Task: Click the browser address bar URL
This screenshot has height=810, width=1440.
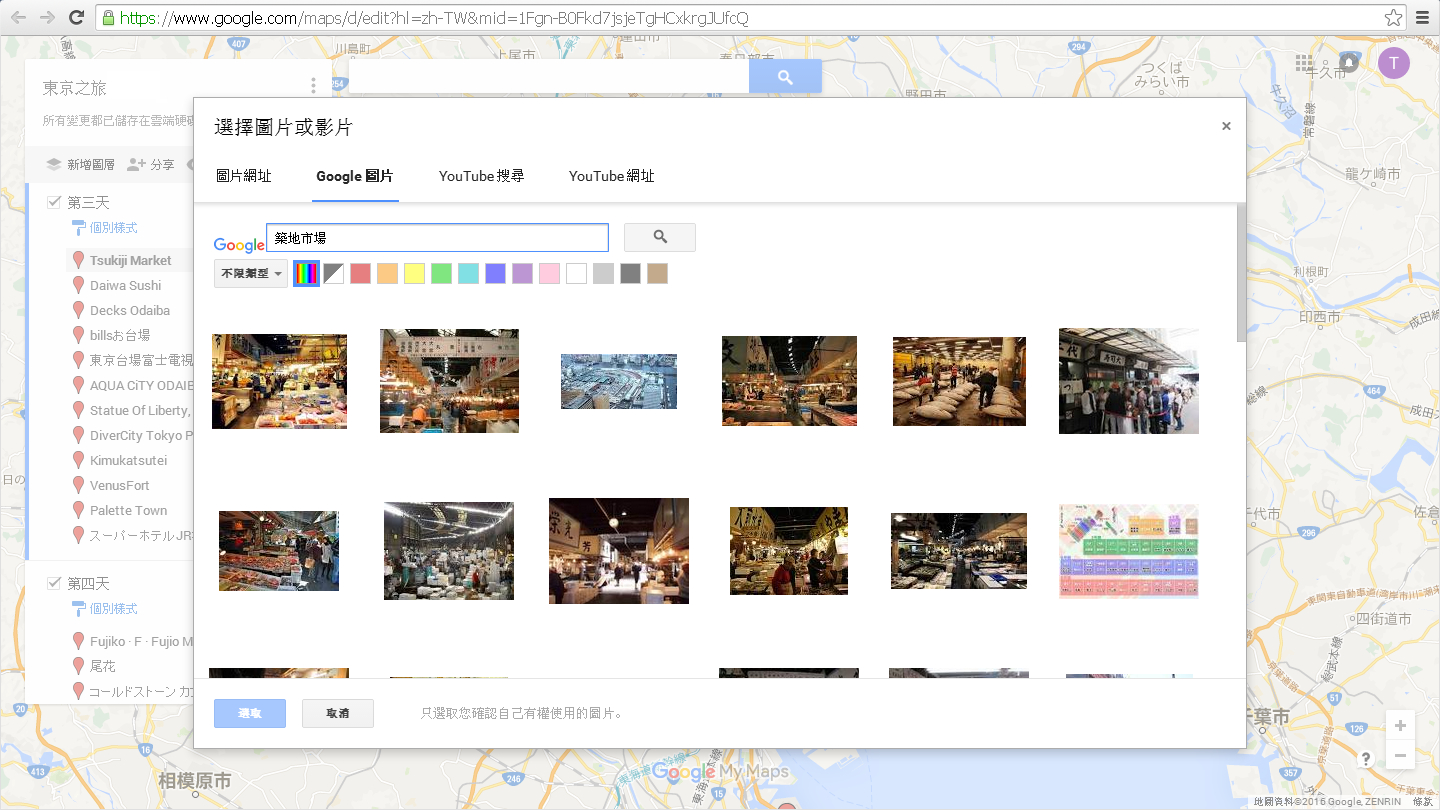Action: (x=434, y=18)
